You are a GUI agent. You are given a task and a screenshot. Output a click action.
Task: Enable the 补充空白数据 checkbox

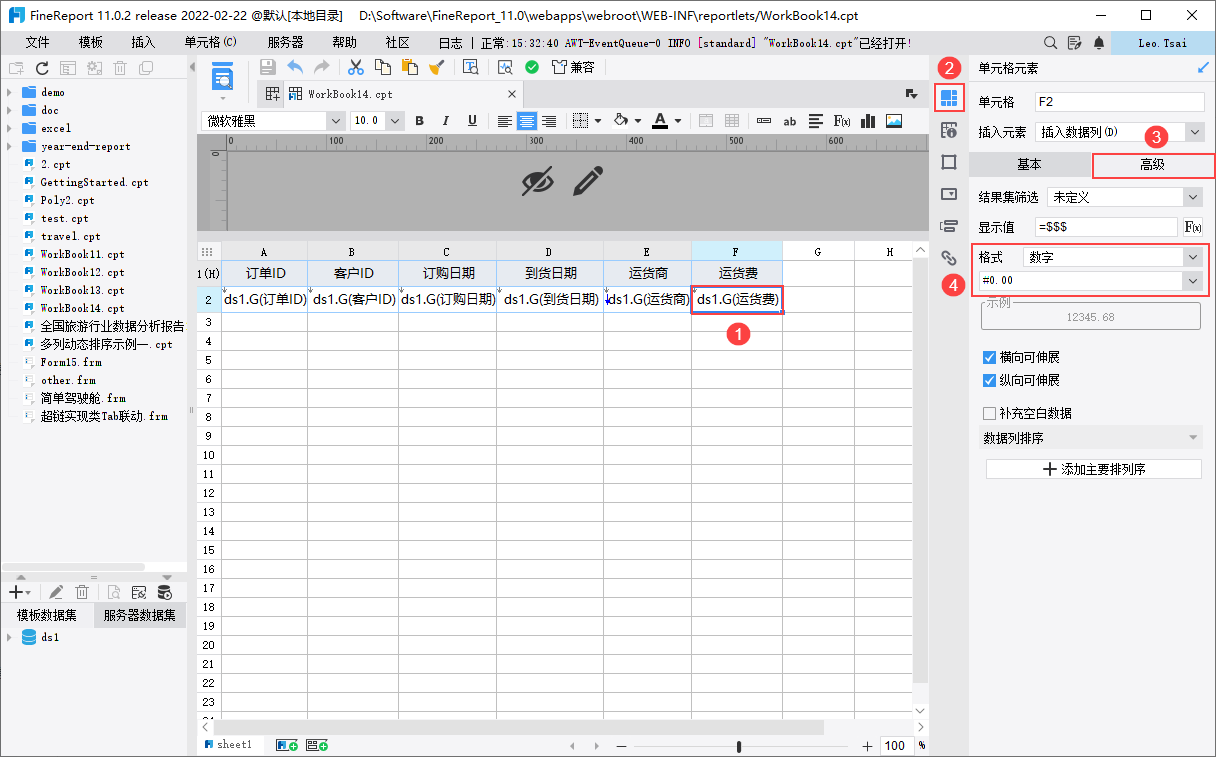tap(990, 413)
